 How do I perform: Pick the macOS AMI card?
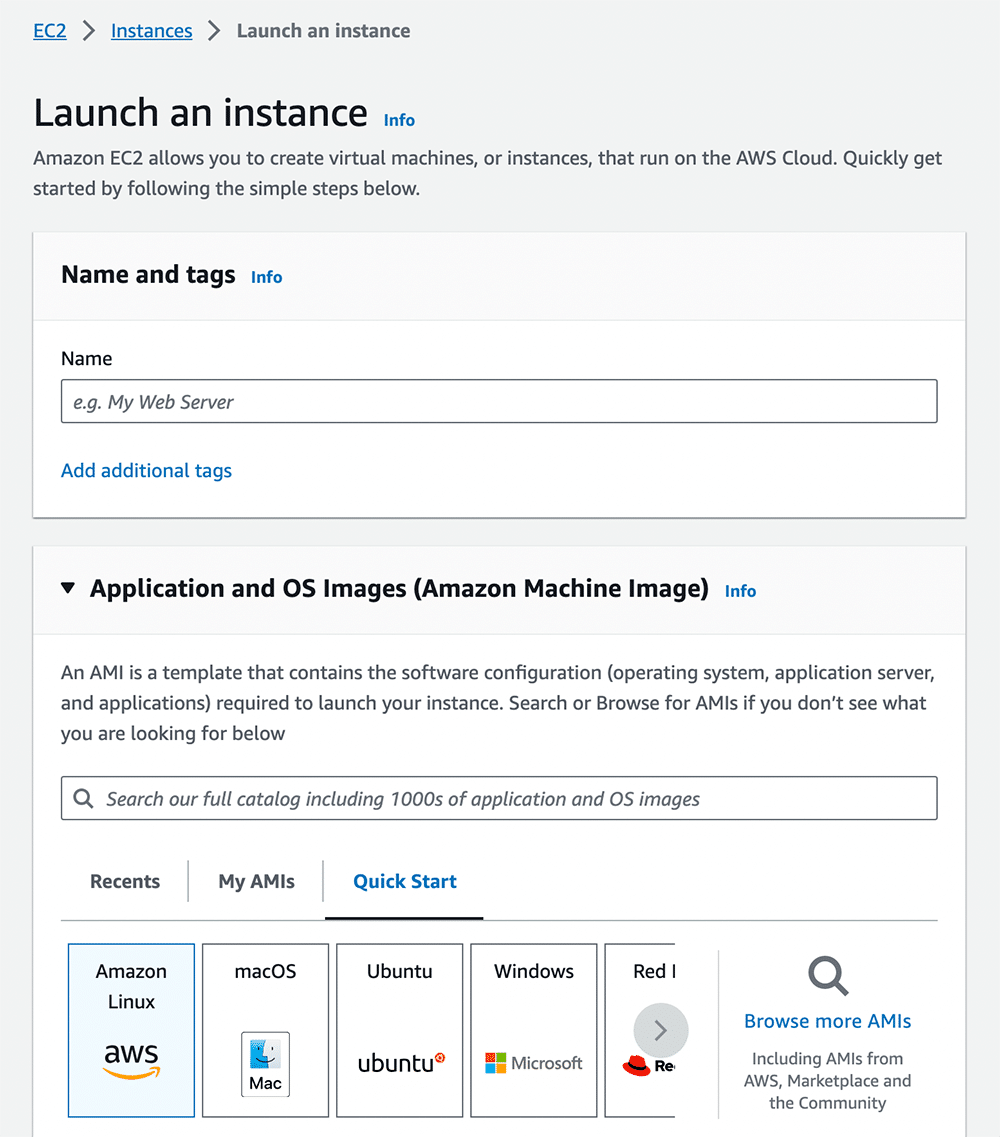coord(264,1030)
